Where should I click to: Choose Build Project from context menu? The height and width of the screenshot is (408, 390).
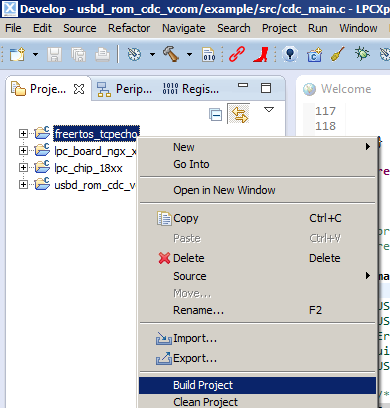click(257, 385)
